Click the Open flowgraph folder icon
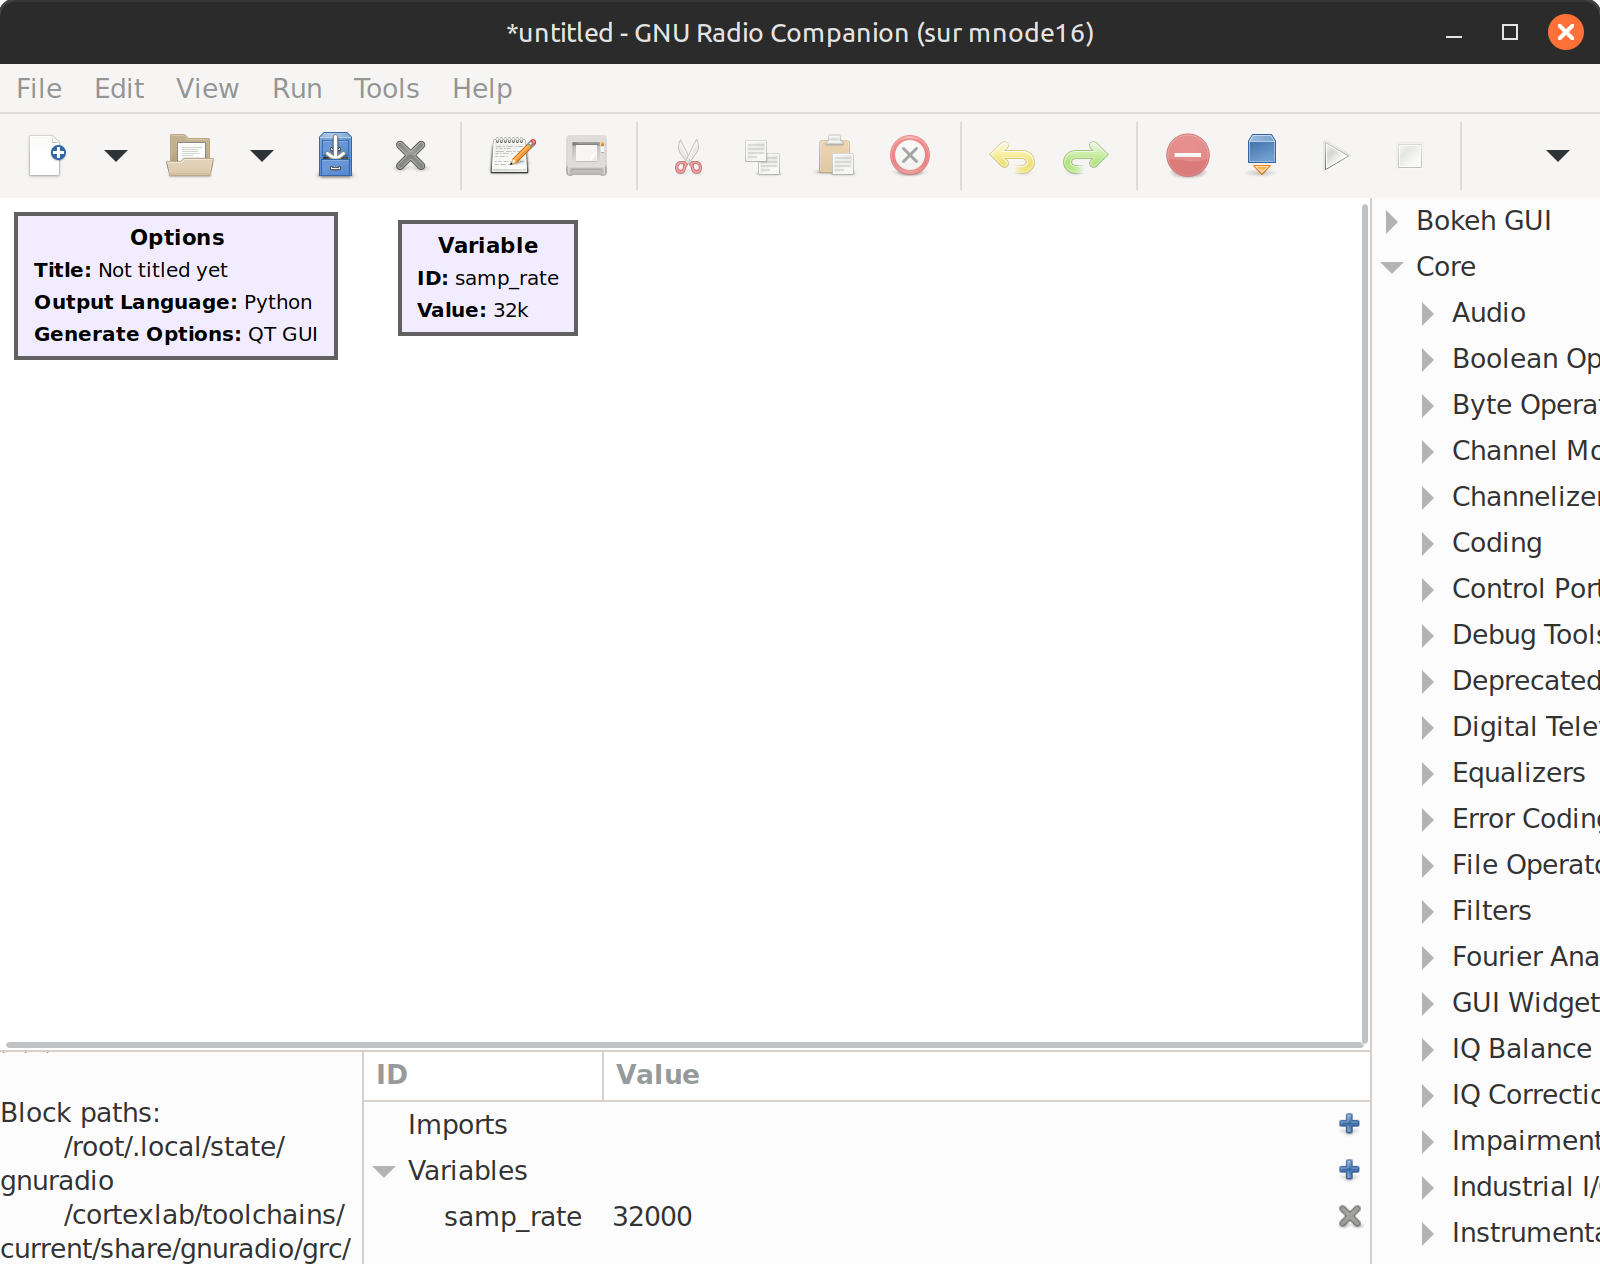Image resolution: width=1600 pixels, height=1264 pixels. click(x=189, y=156)
